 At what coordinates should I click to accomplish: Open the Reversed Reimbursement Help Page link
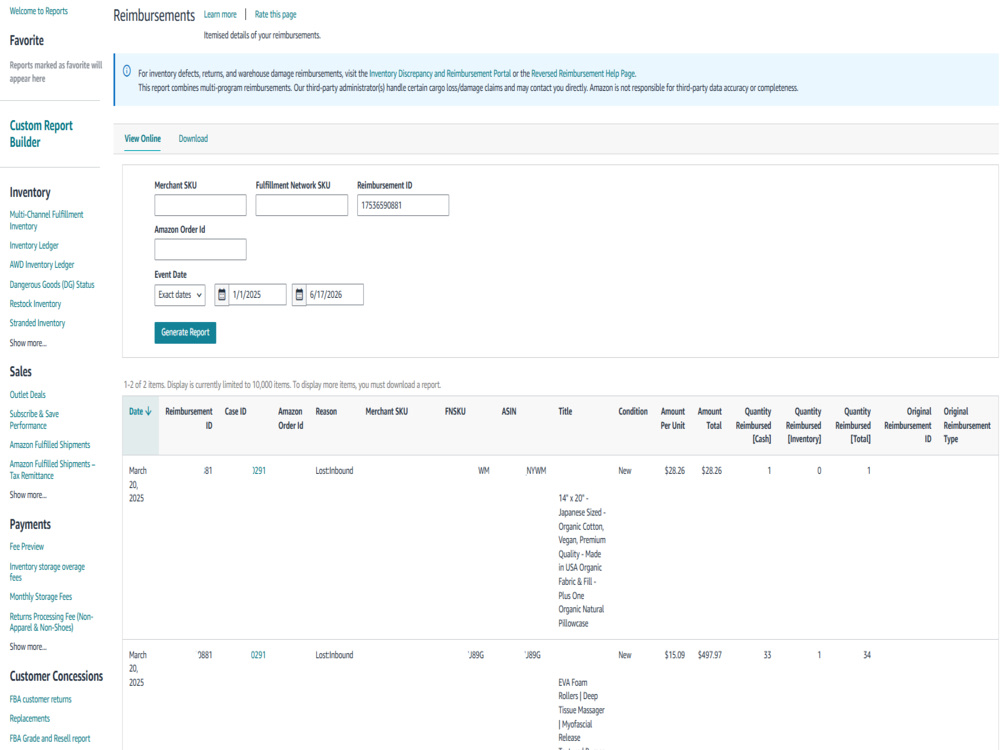(583, 73)
